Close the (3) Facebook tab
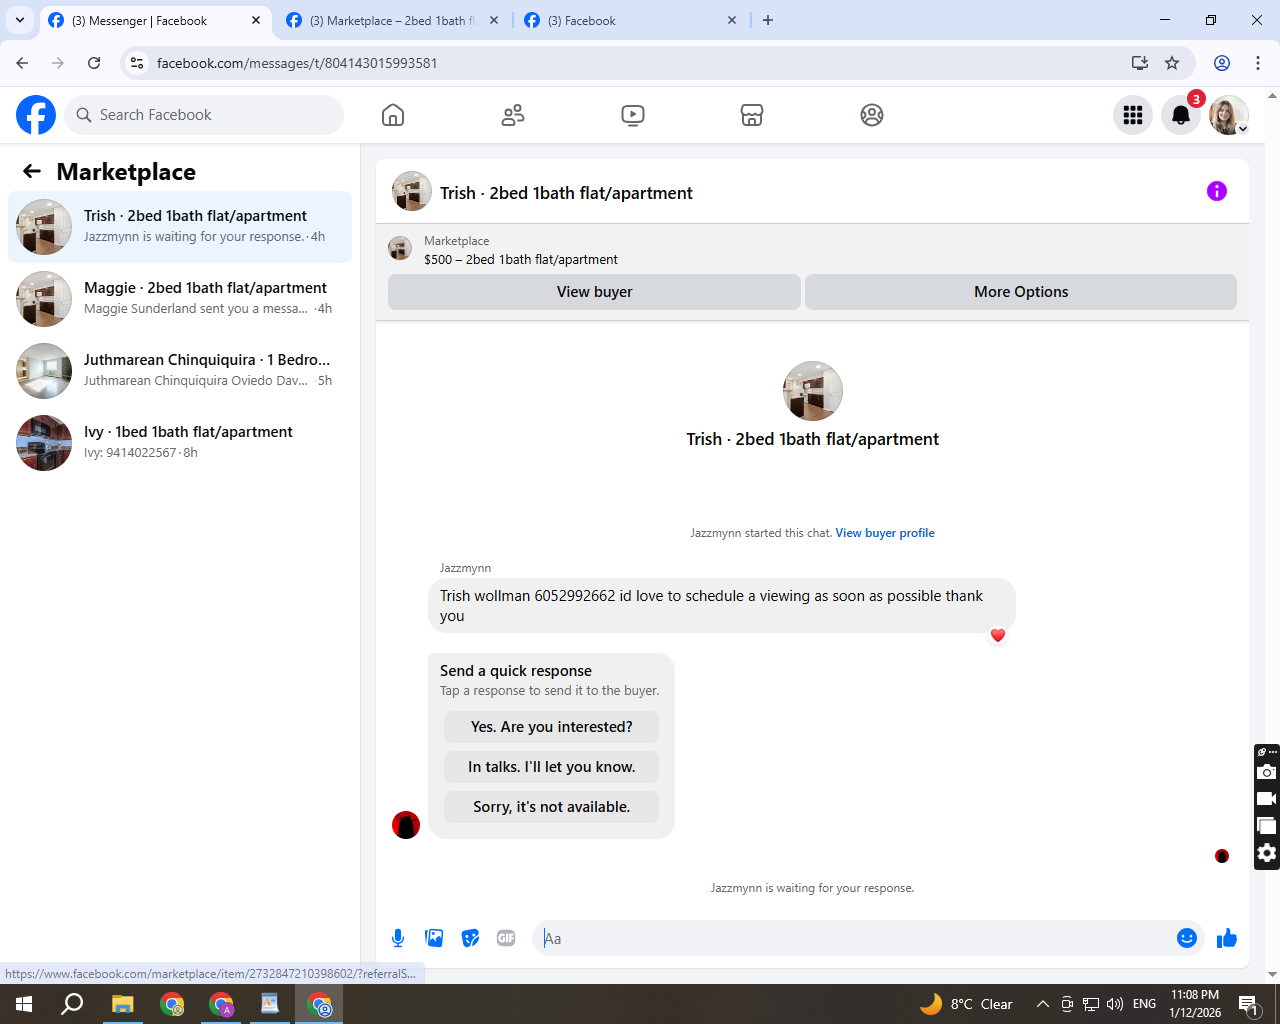 click(x=732, y=20)
